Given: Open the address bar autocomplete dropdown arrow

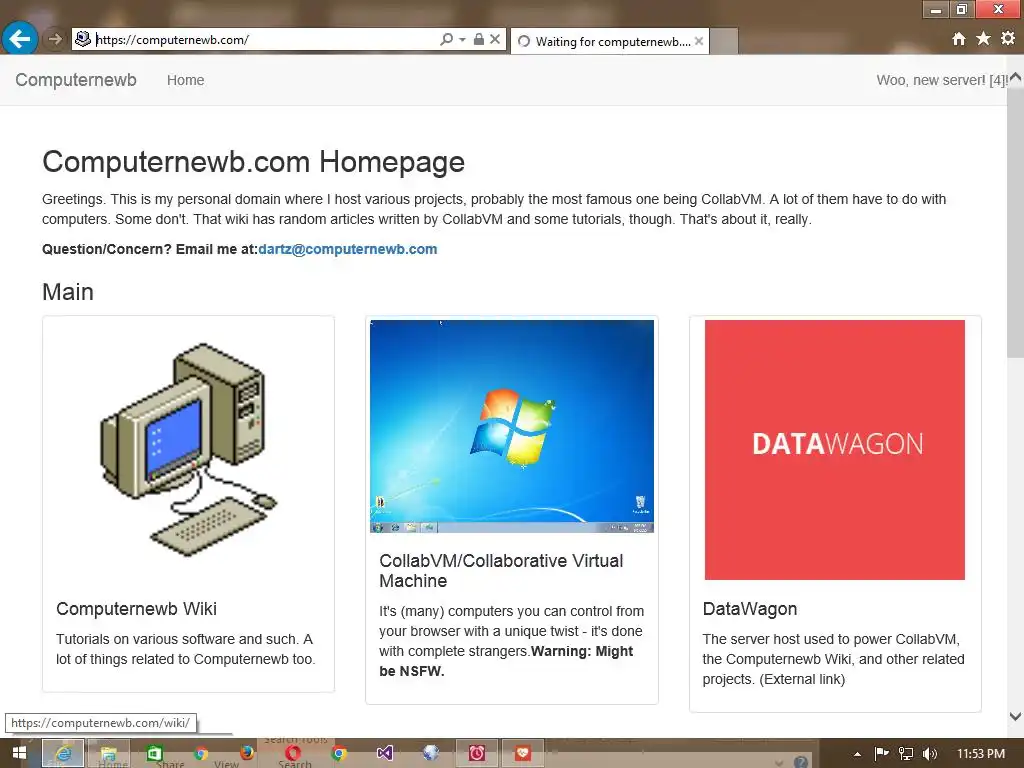Looking at the screenshot, I should point(462,39).
